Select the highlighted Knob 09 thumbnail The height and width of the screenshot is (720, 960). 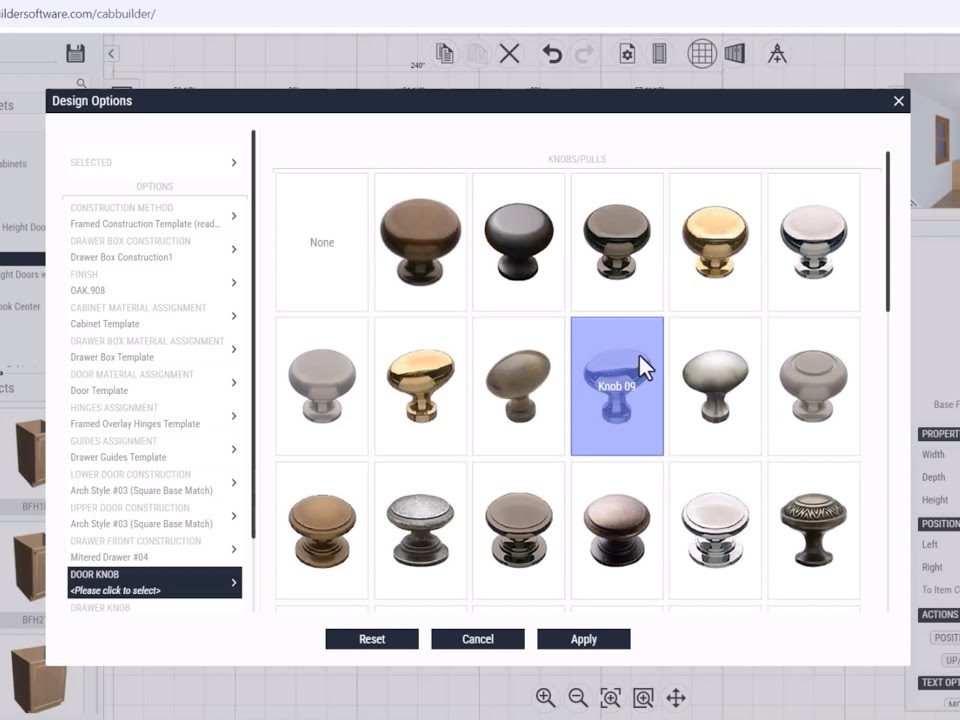tap(617, 386)
